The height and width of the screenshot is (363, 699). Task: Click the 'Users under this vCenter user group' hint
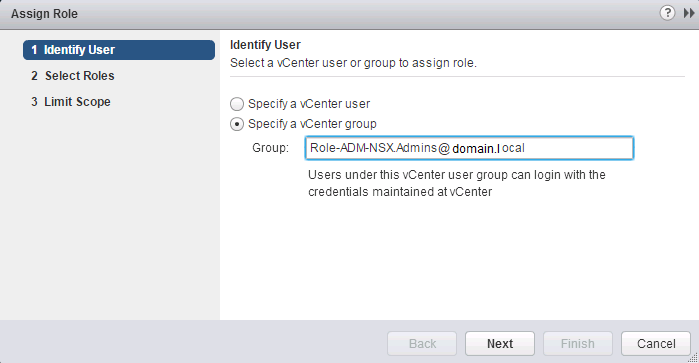(456, 183)
